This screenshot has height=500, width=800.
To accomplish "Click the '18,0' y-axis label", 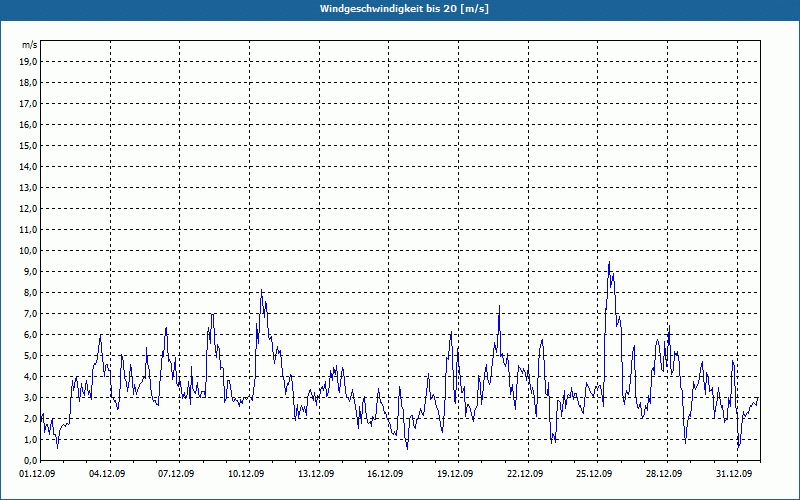I will click(x=28, y=83).
